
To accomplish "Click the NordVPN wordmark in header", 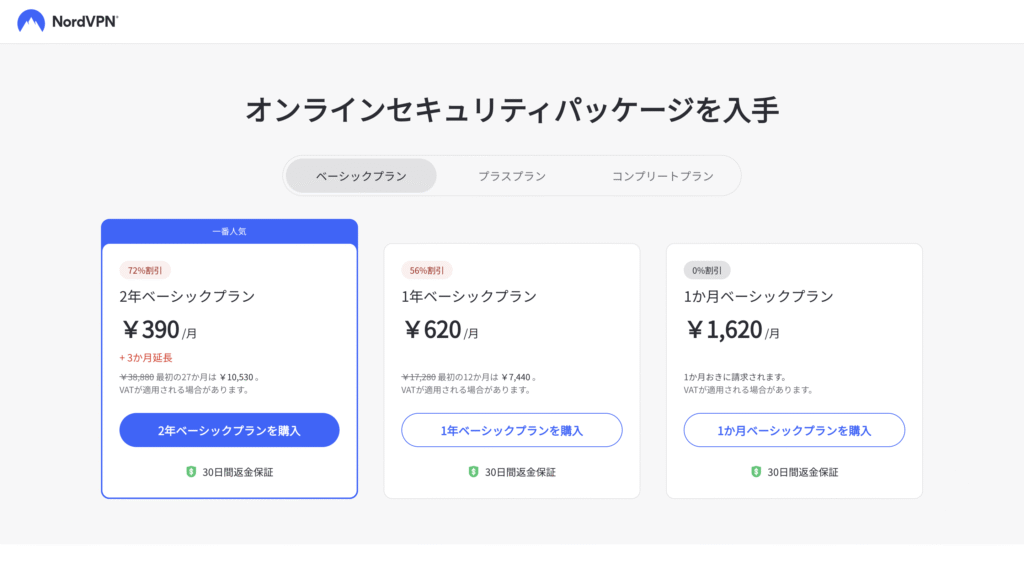I will [x=85, y=22].
